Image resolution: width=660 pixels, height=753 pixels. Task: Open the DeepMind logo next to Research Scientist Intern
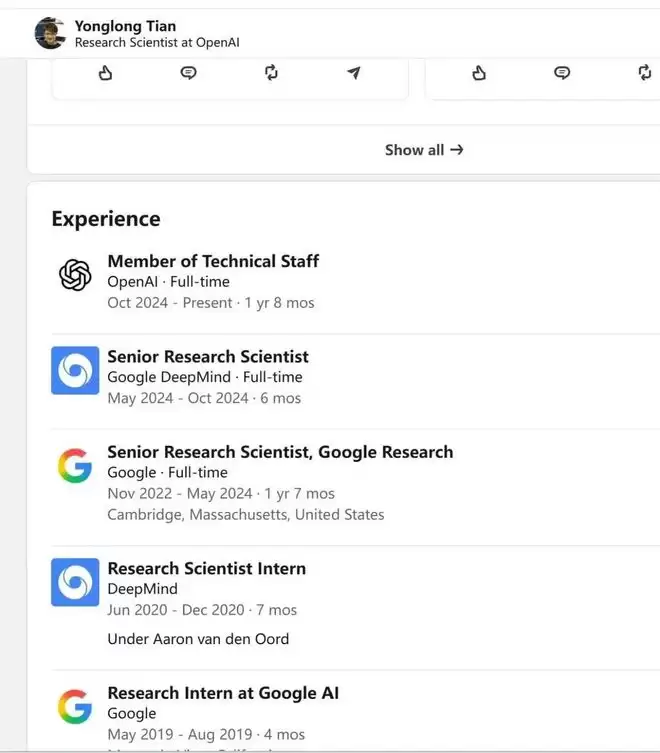tap(75, 582)
